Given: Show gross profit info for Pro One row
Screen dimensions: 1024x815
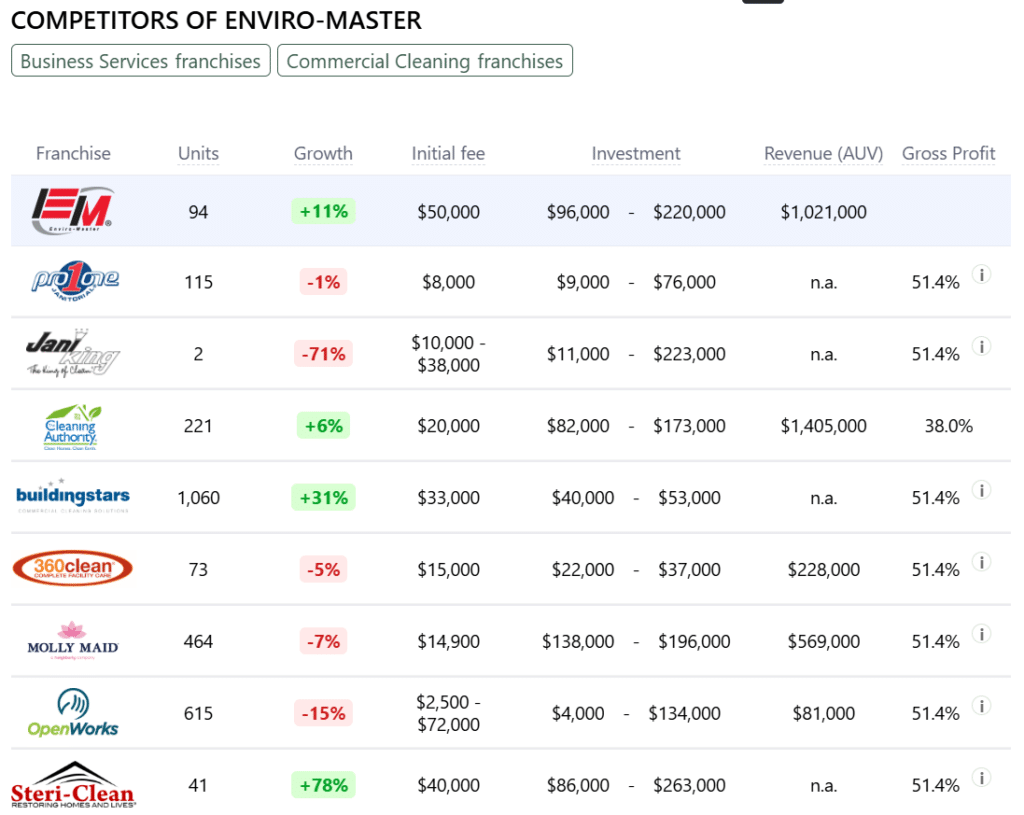Looking at the screenshot, I should [x=982, y=274].
